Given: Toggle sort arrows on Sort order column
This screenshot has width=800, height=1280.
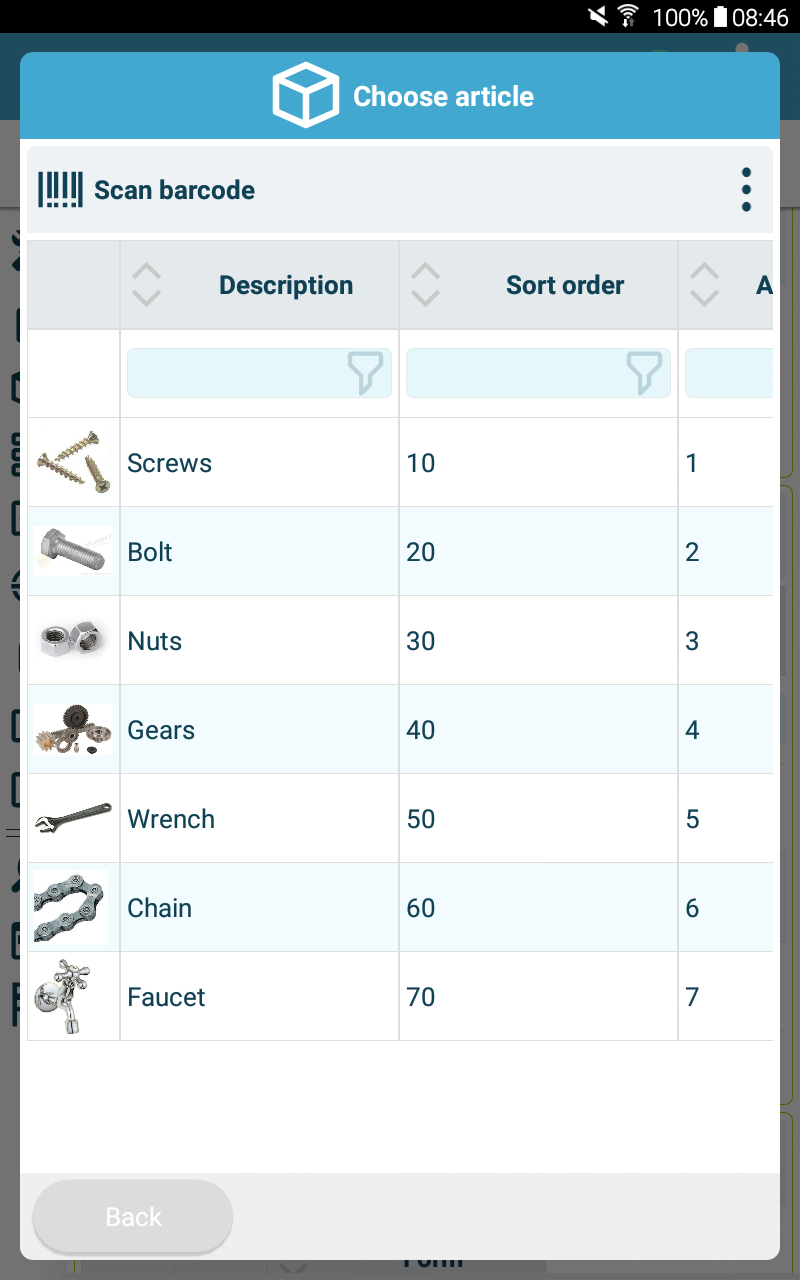Looking at the screenshot, I should point(425,285).
